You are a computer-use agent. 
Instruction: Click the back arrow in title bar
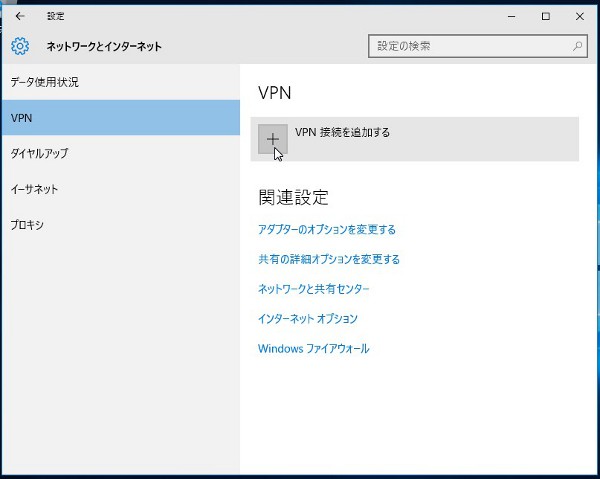(20, 16)
